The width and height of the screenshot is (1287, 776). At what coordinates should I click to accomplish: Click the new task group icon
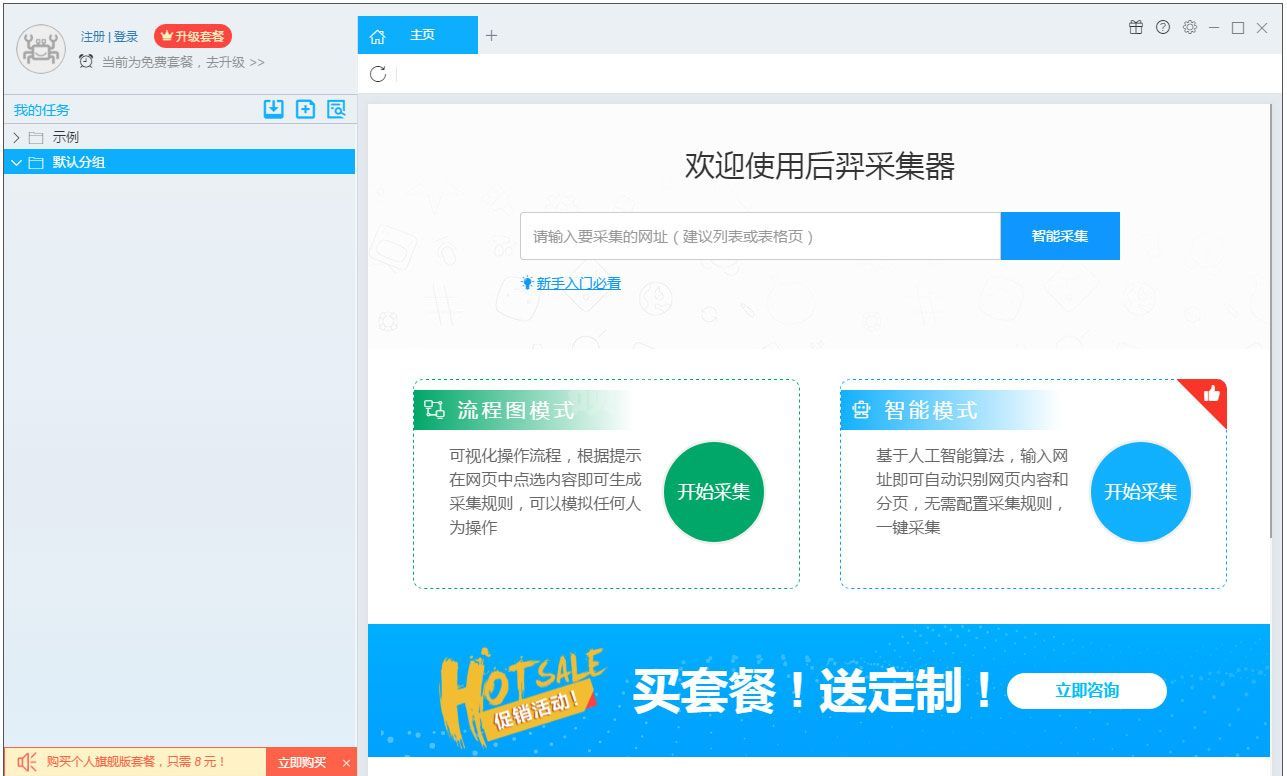tap(305, 109)
